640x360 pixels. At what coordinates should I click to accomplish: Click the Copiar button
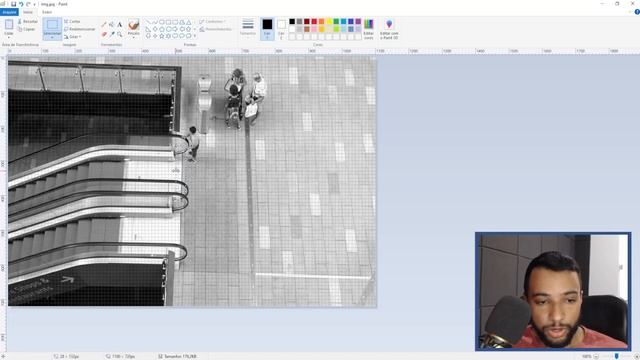point(26,29)
